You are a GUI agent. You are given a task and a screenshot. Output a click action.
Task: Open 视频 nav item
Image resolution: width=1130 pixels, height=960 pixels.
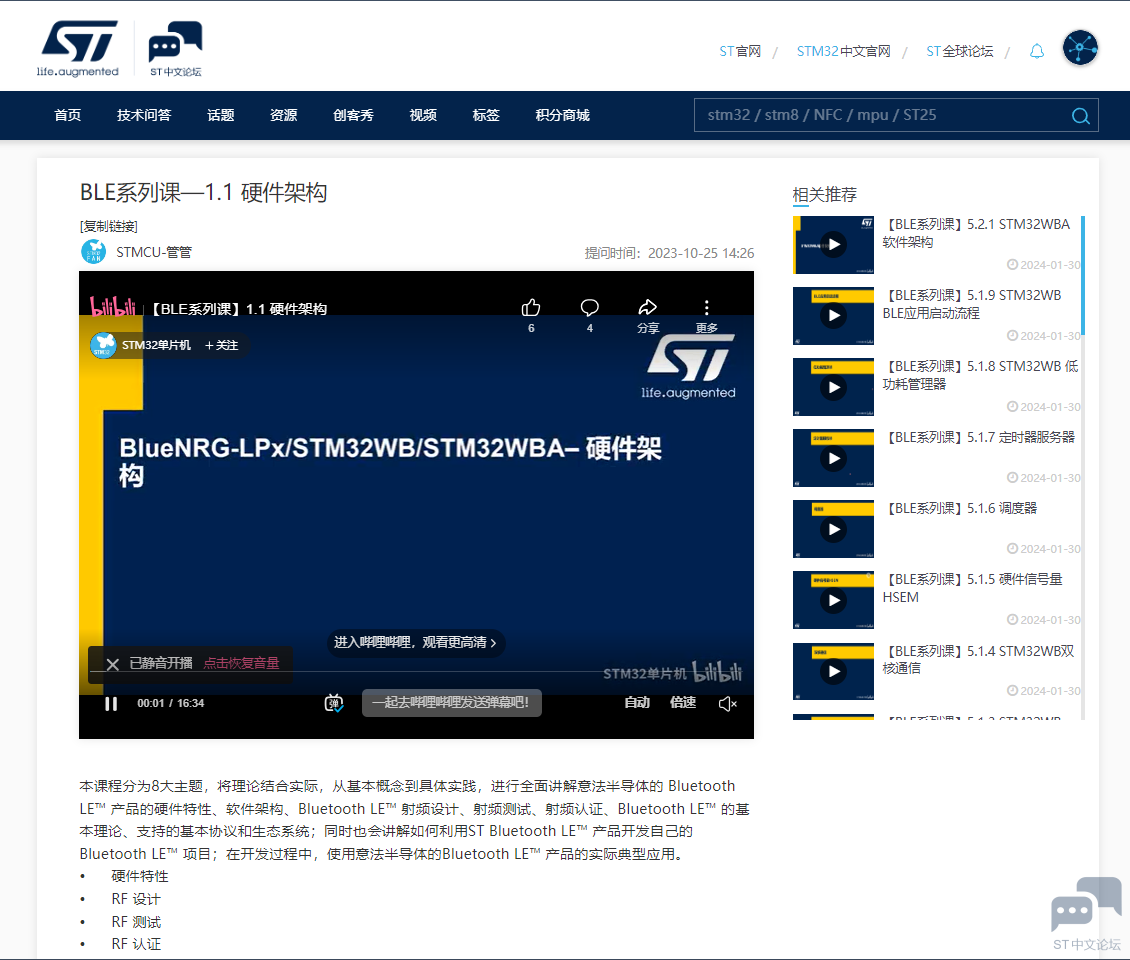[423, 115]
